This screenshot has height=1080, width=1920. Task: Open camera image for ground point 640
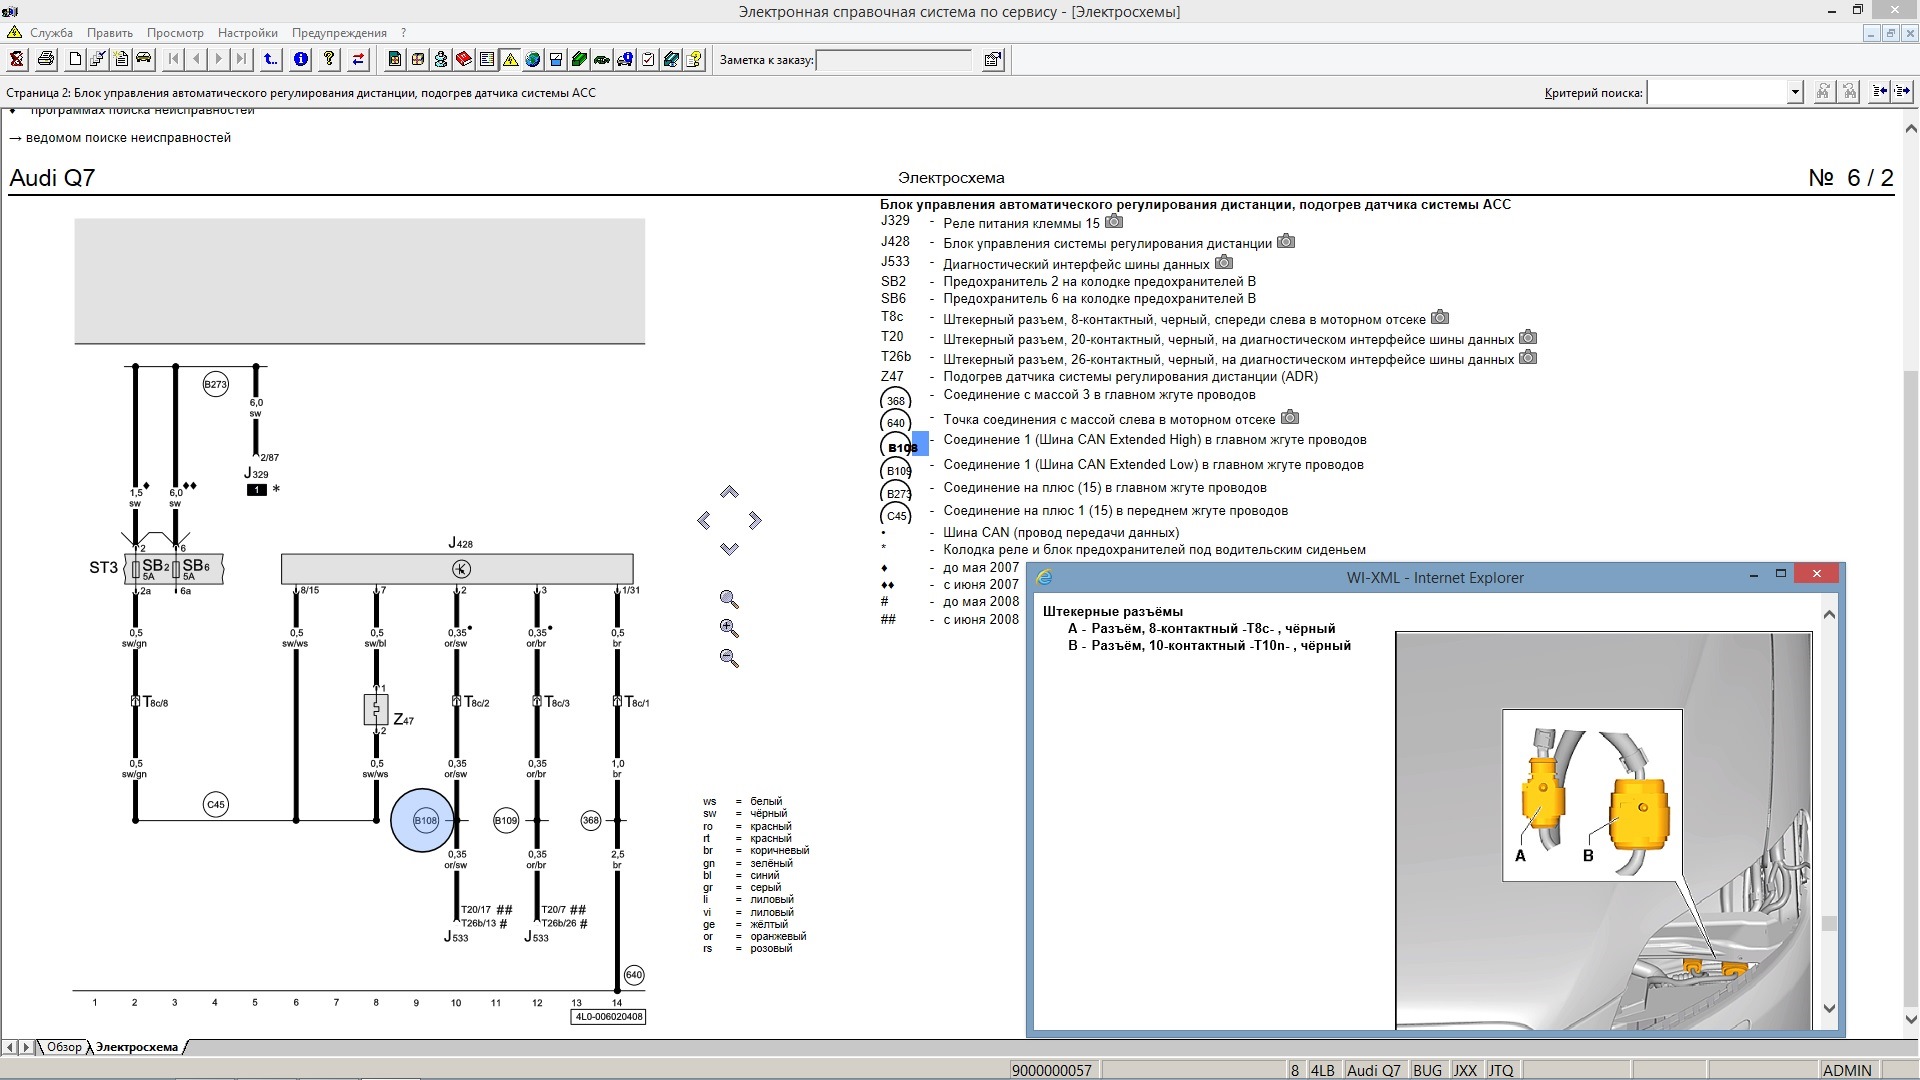click(x=1290, y=417)
